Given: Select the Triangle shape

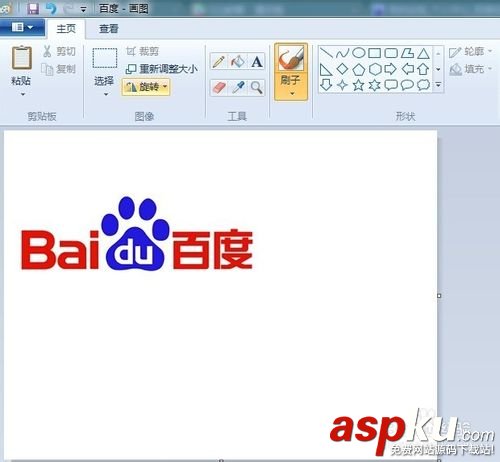Looking at the screenshot, I should [x=423, y=53].
